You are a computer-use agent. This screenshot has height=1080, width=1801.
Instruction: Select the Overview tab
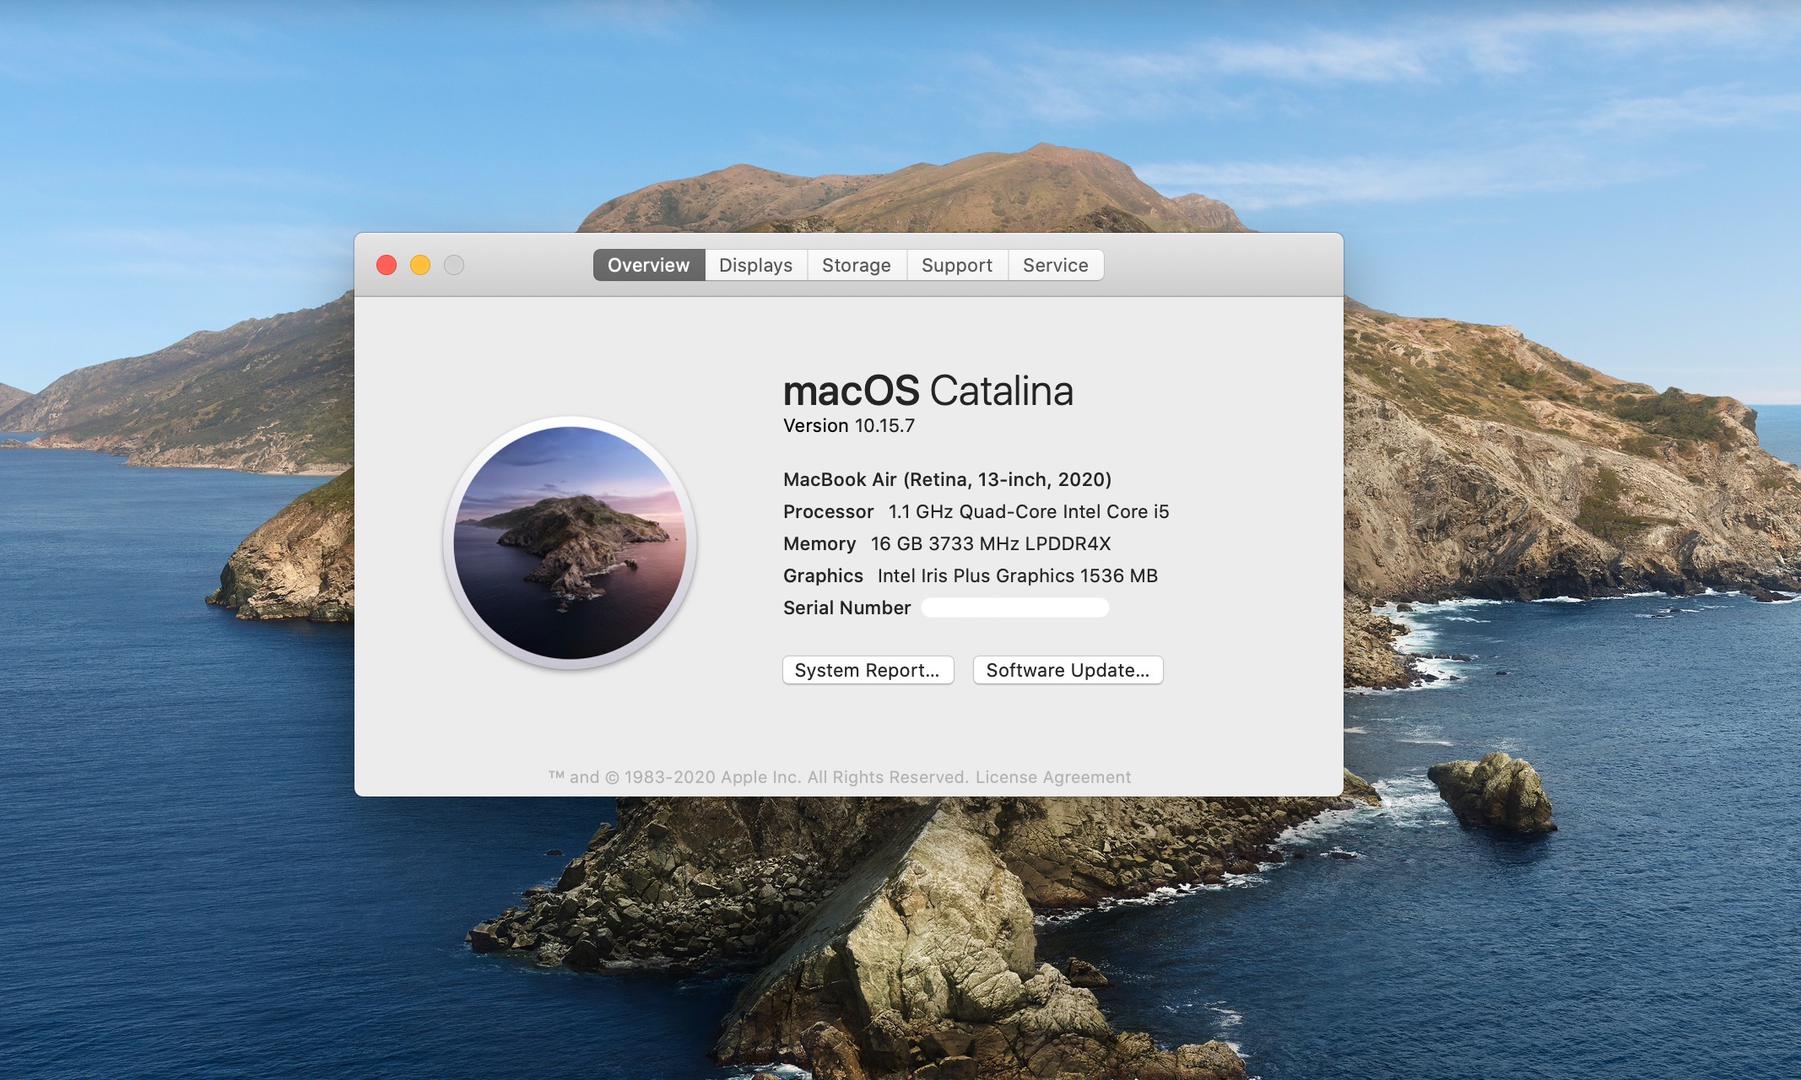pos(648,265)
